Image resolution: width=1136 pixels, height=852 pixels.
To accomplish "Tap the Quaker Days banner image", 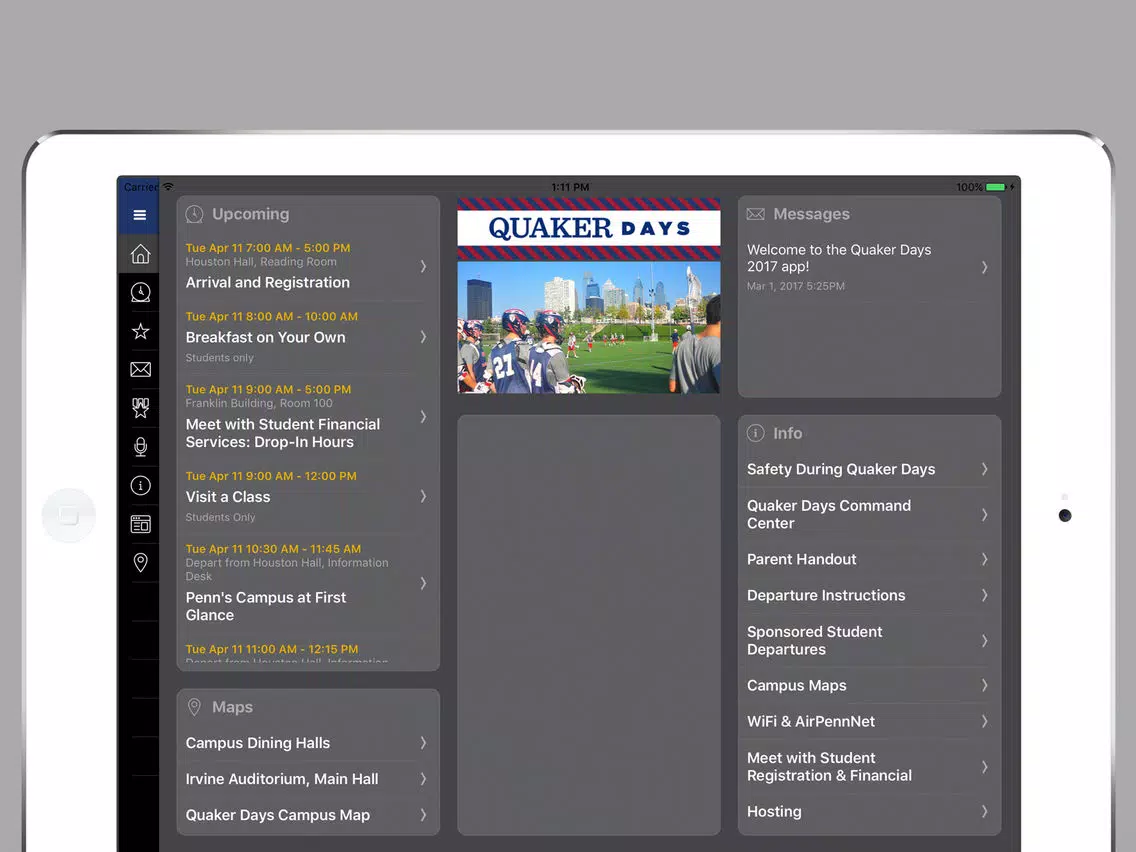I will coord(589,296).
